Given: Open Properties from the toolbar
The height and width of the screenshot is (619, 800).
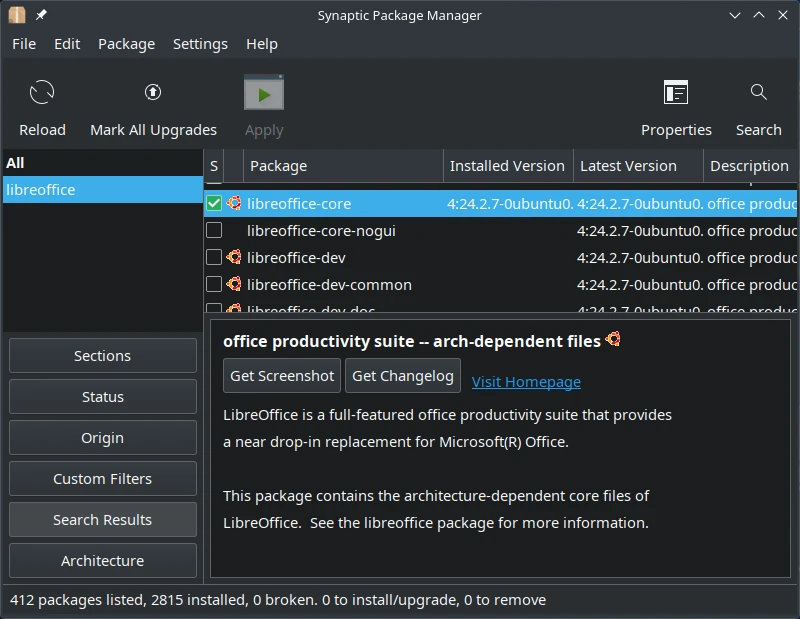Looking at the screenshot, I should coord(676,94).
